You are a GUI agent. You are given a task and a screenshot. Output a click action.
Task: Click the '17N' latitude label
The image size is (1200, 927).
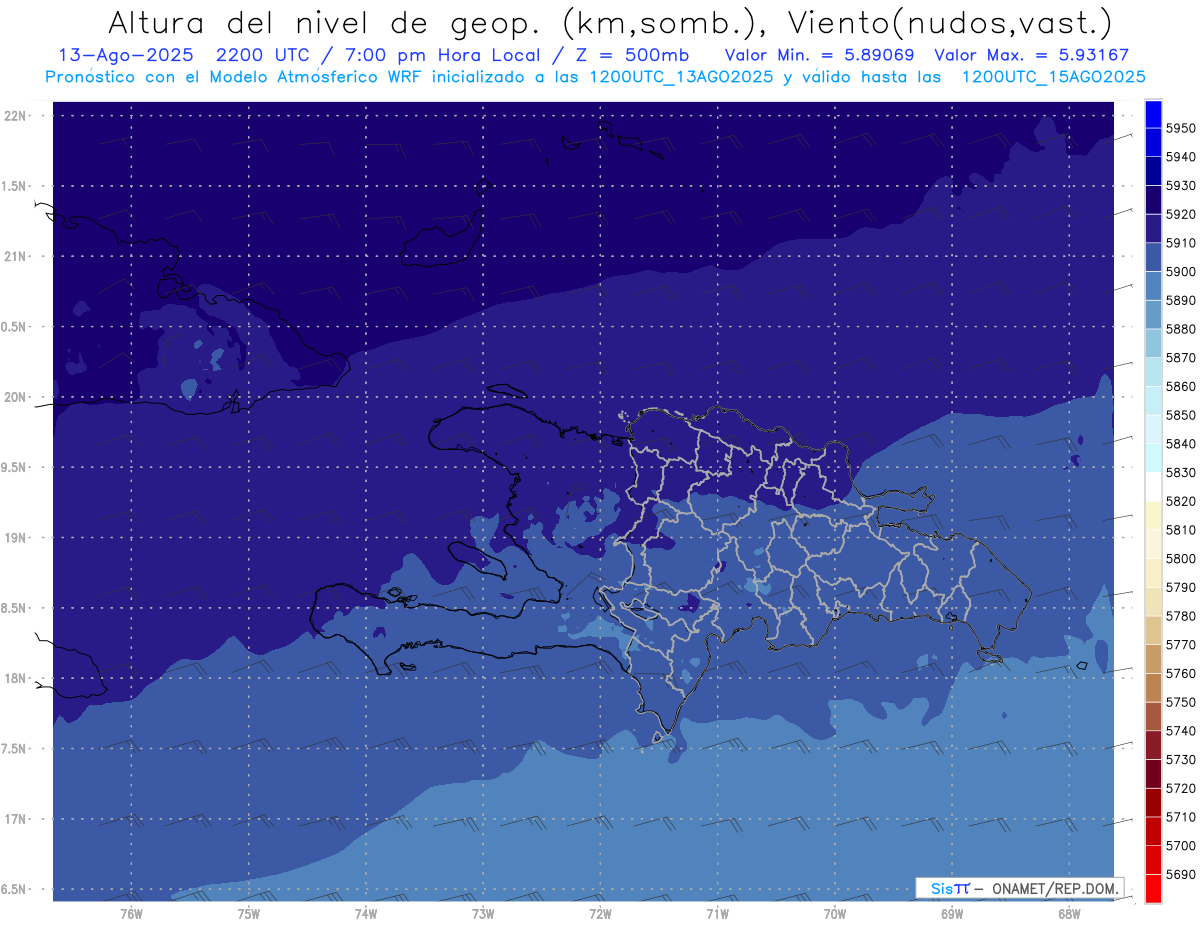(x=15, y=819)
